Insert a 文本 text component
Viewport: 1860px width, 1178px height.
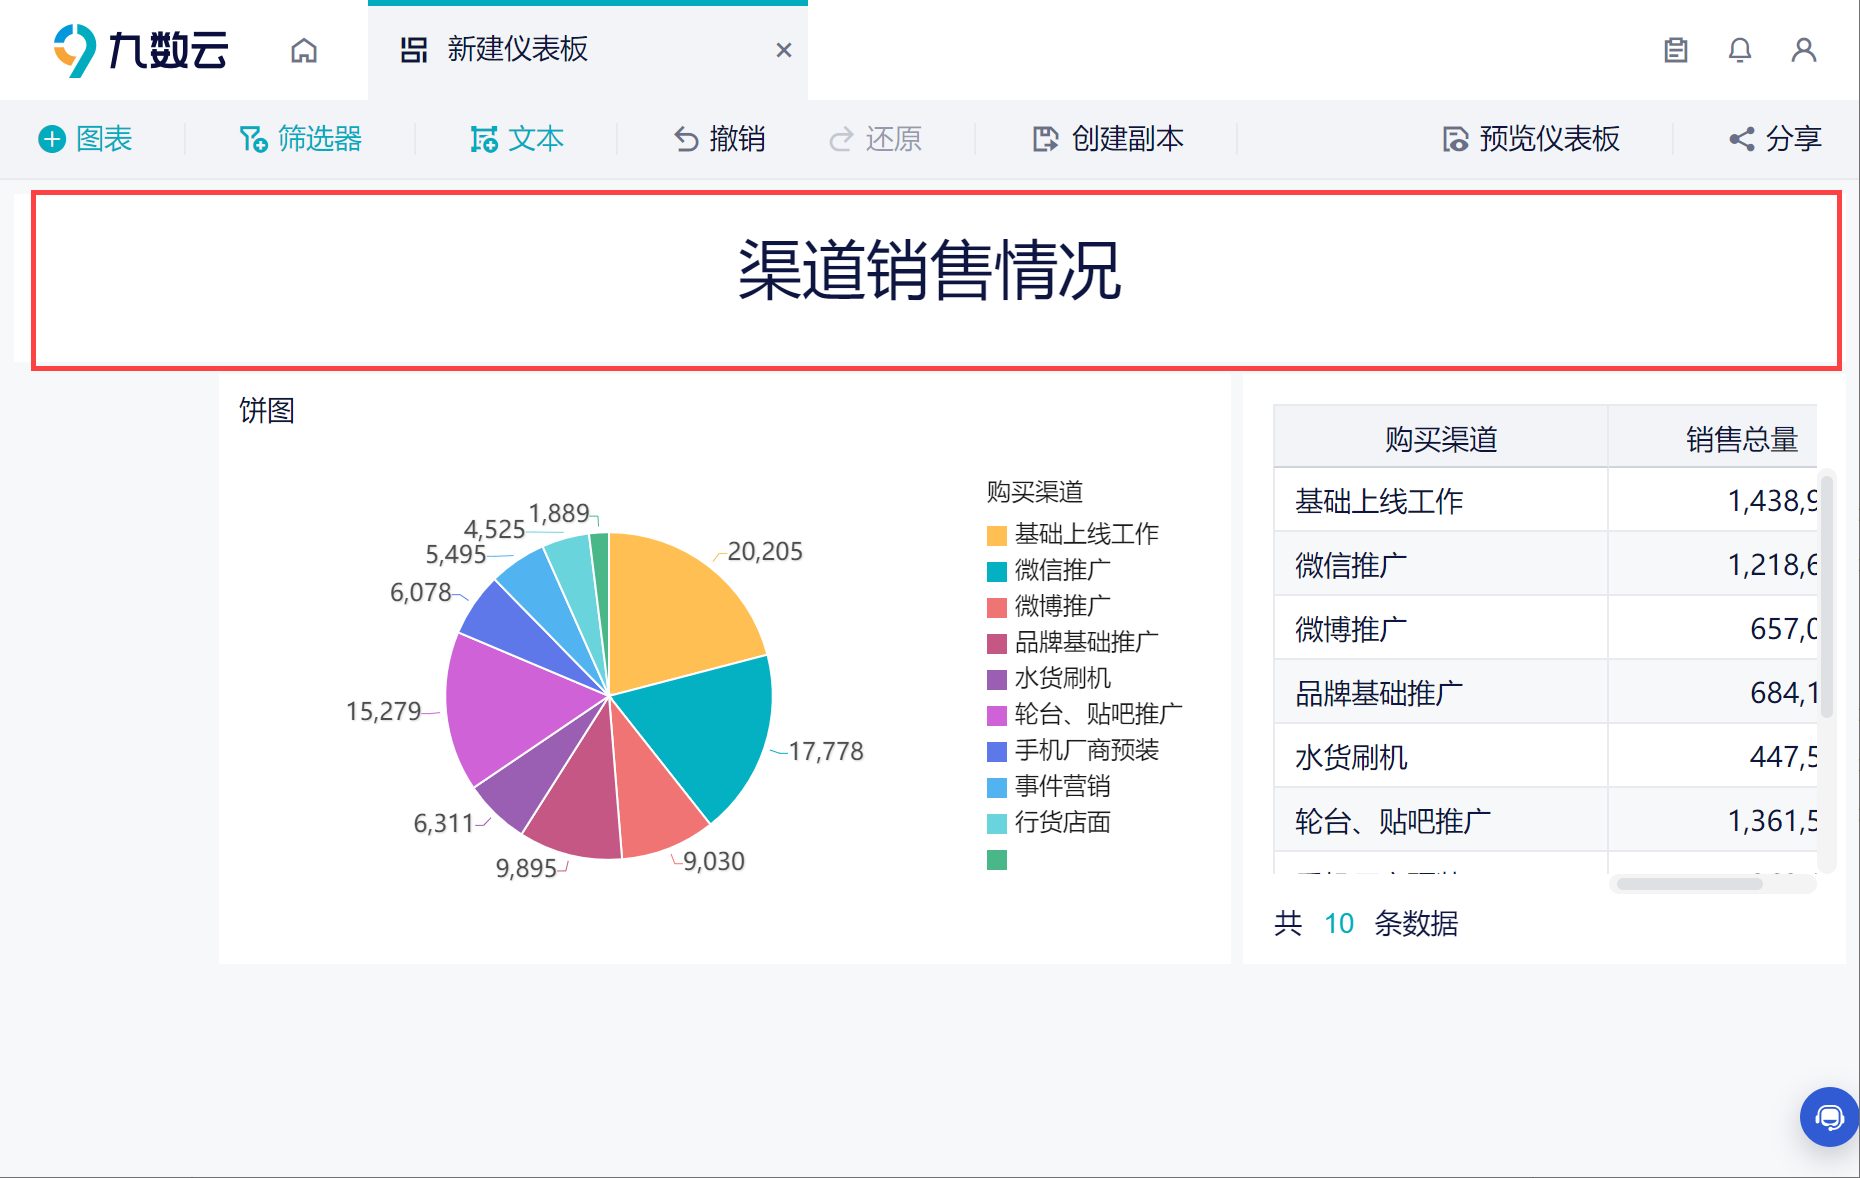[517, 139]
